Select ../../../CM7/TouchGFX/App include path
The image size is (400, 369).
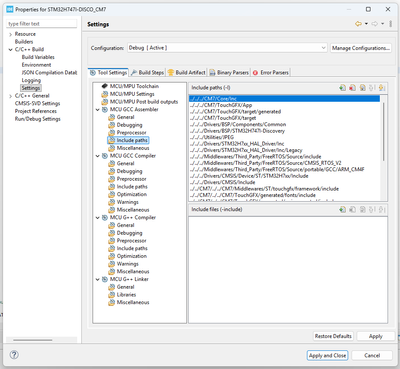coord(221,105)
